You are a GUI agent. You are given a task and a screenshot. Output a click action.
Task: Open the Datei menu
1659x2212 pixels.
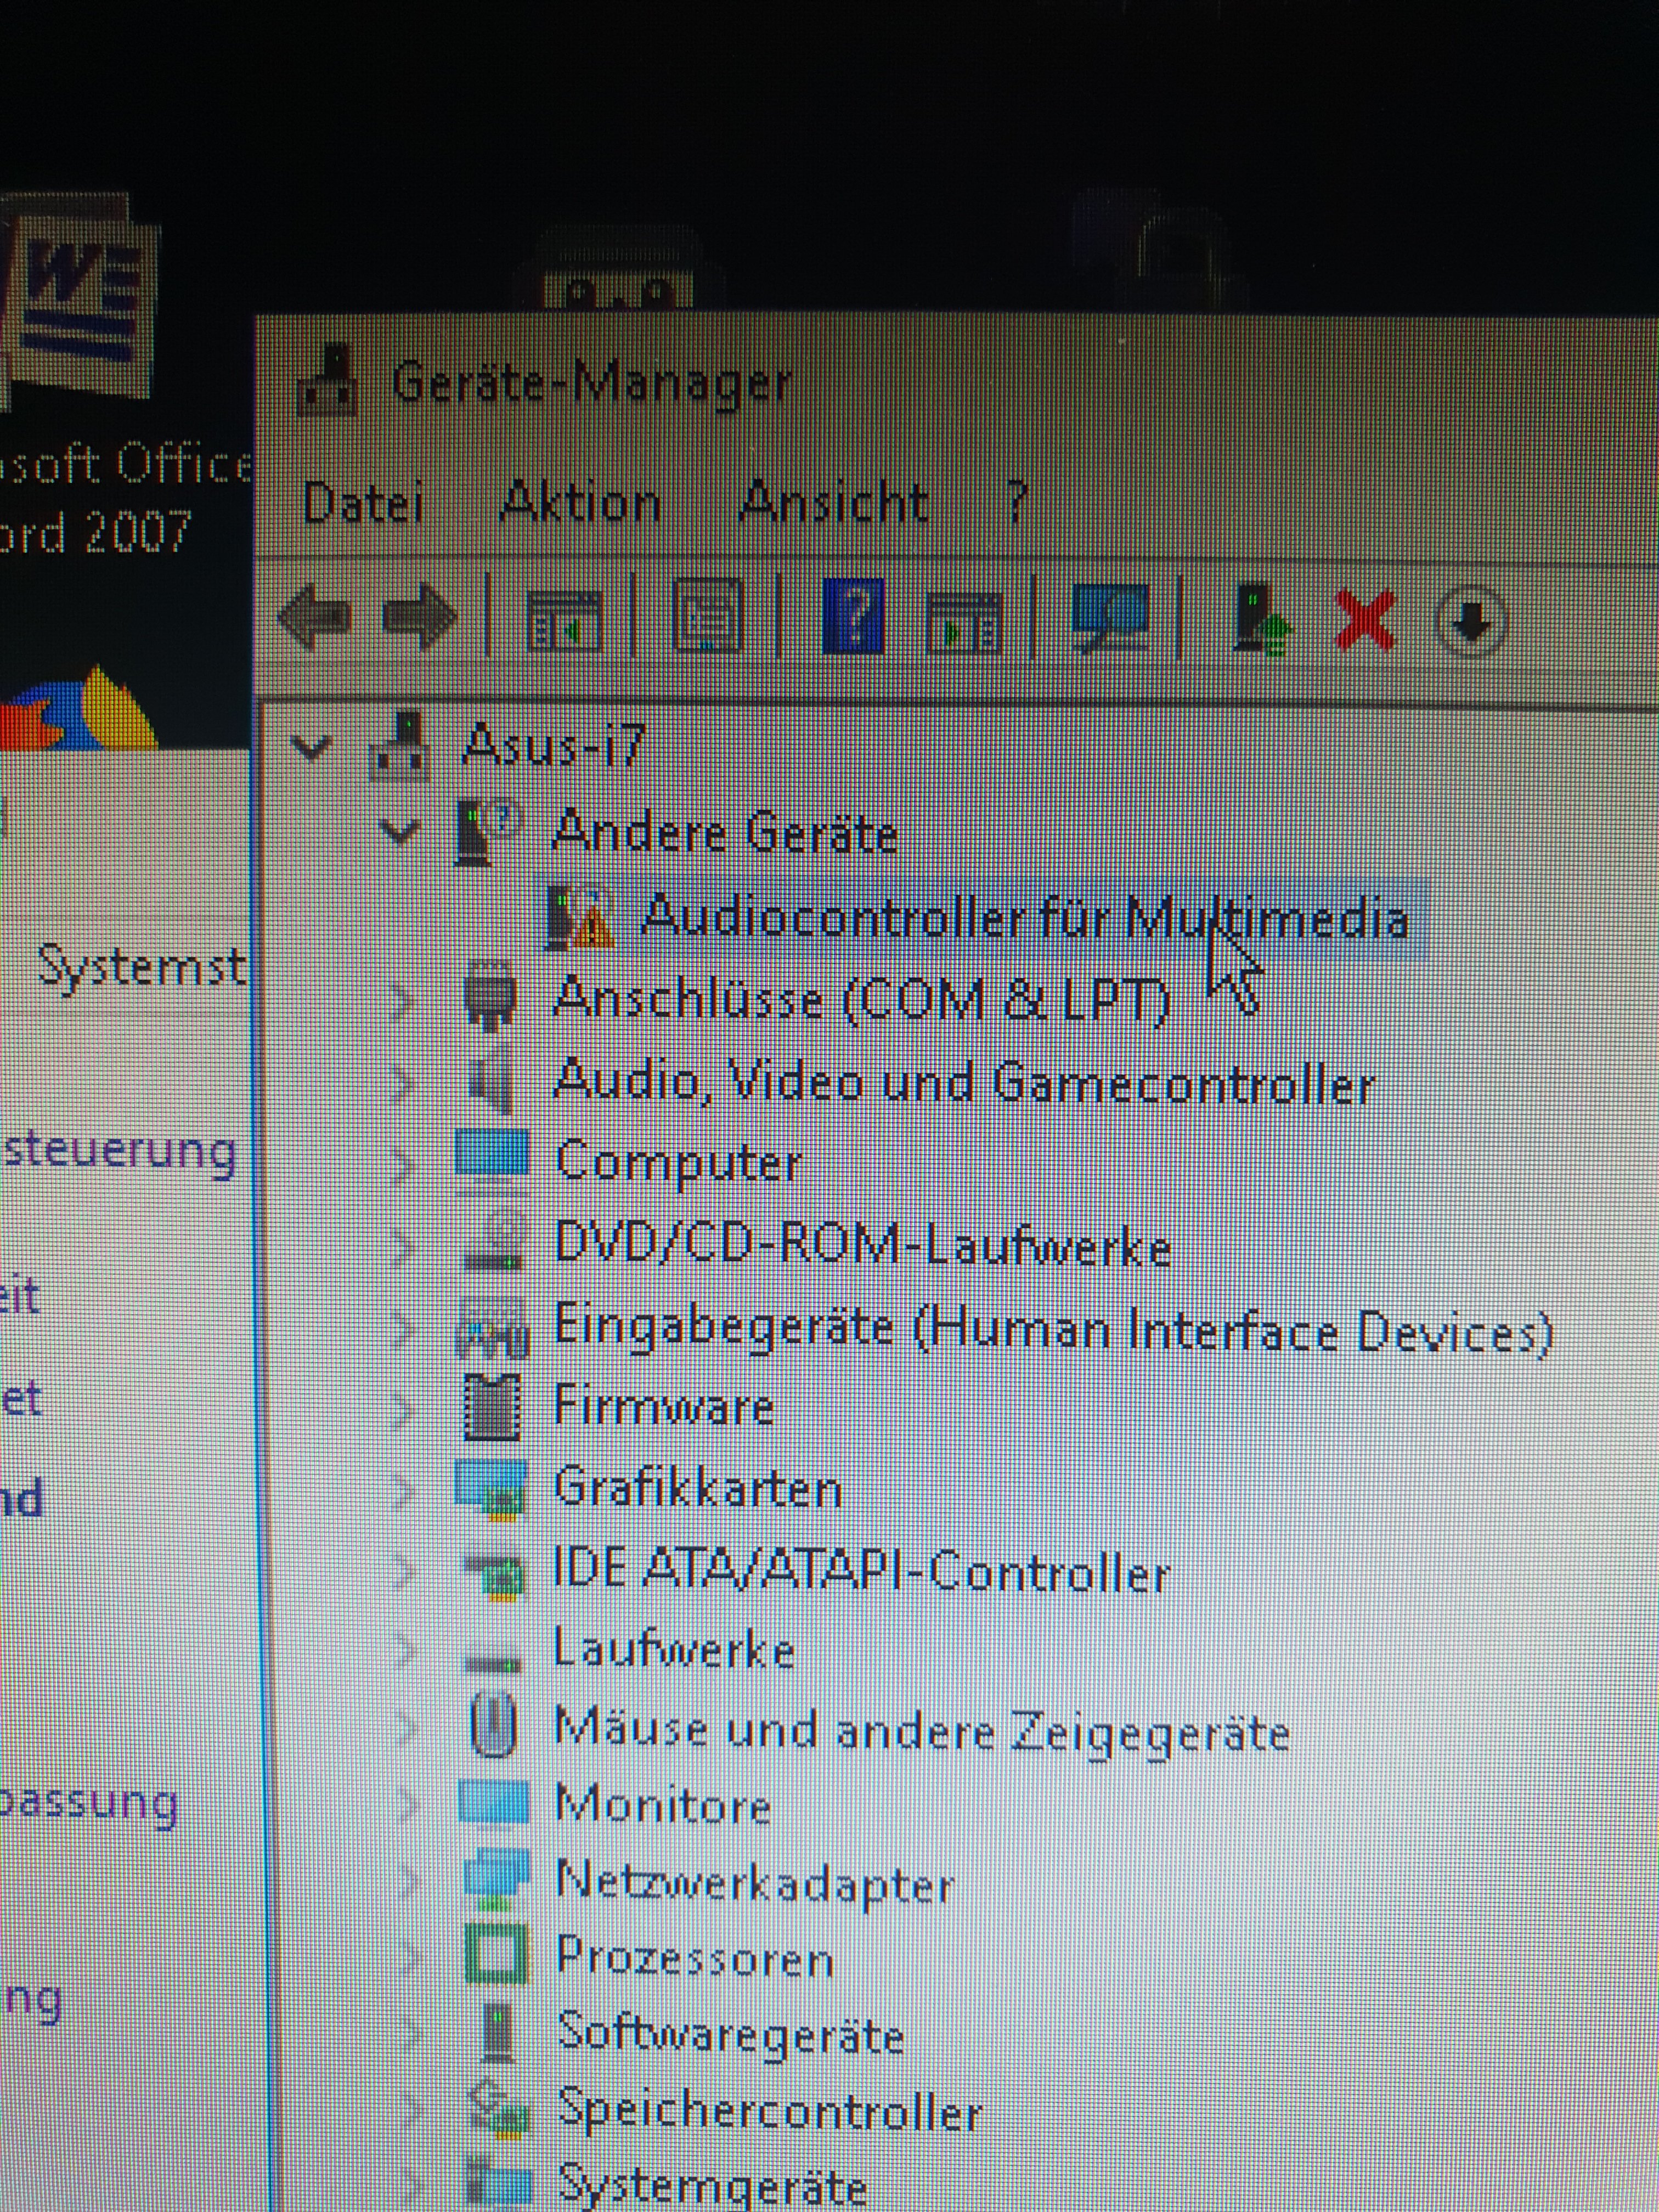363,502
